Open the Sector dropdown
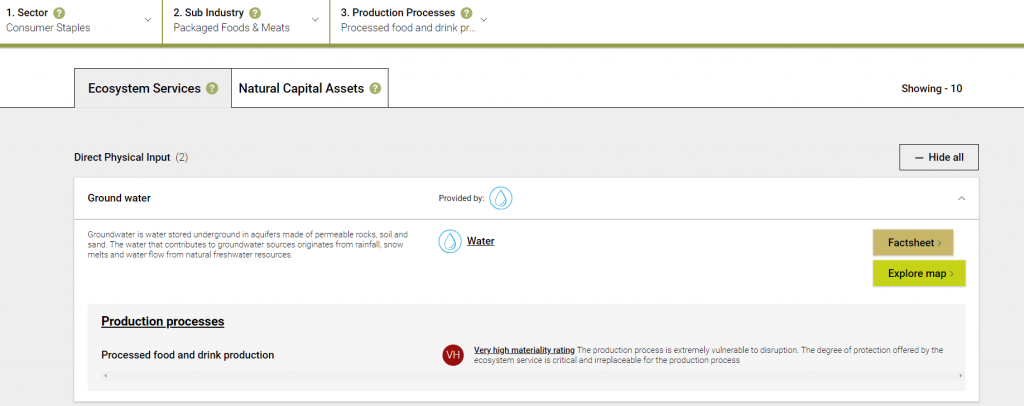1024x406 pixels. point(148,20)
